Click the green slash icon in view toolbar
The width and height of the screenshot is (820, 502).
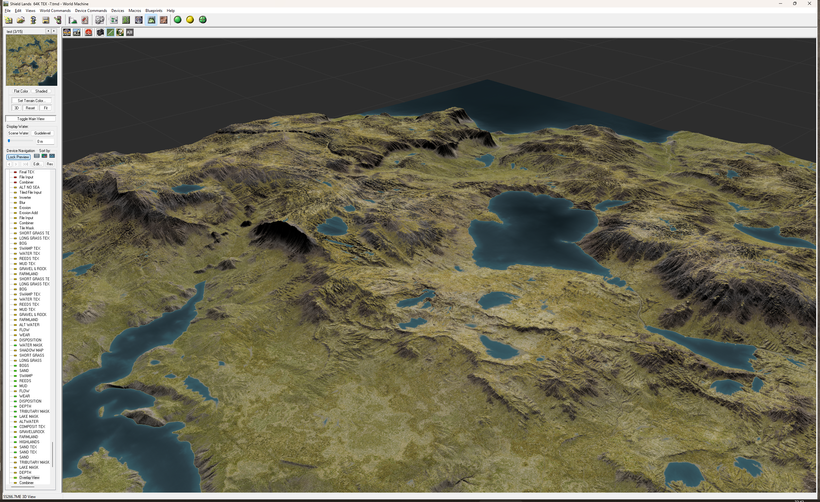(x=110, y=32)
